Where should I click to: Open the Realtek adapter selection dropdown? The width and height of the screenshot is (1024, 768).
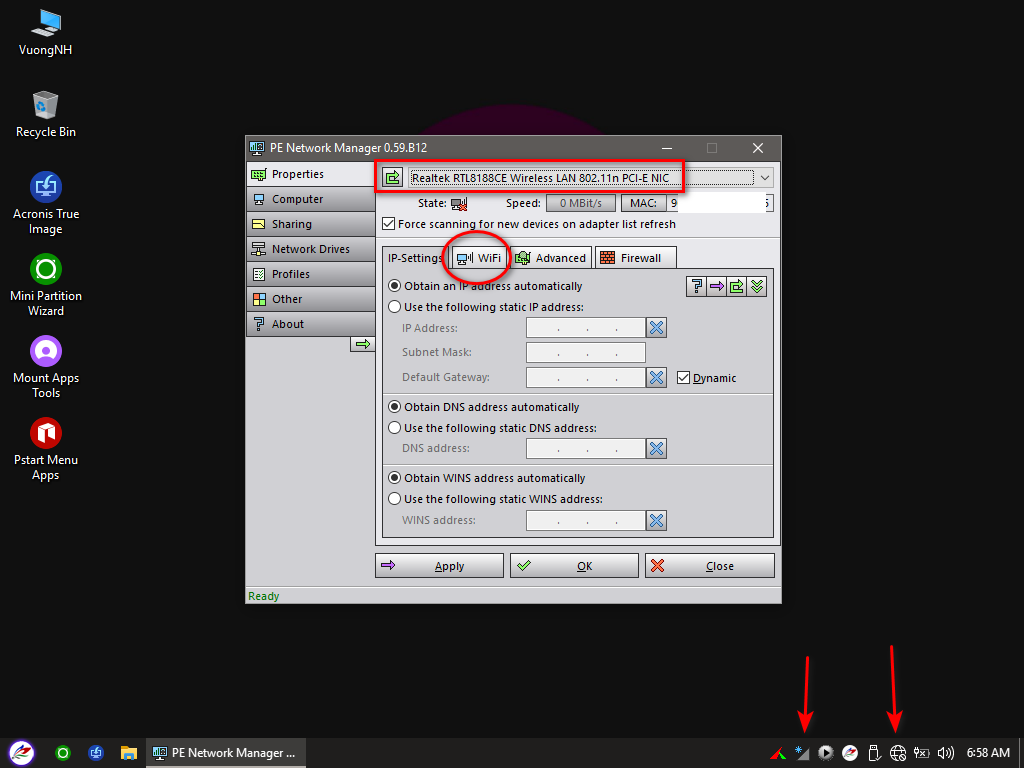(764, 178)
